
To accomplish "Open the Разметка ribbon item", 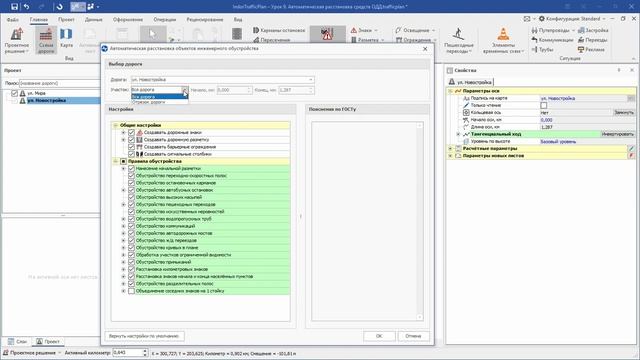I will (x=367, y=40).
